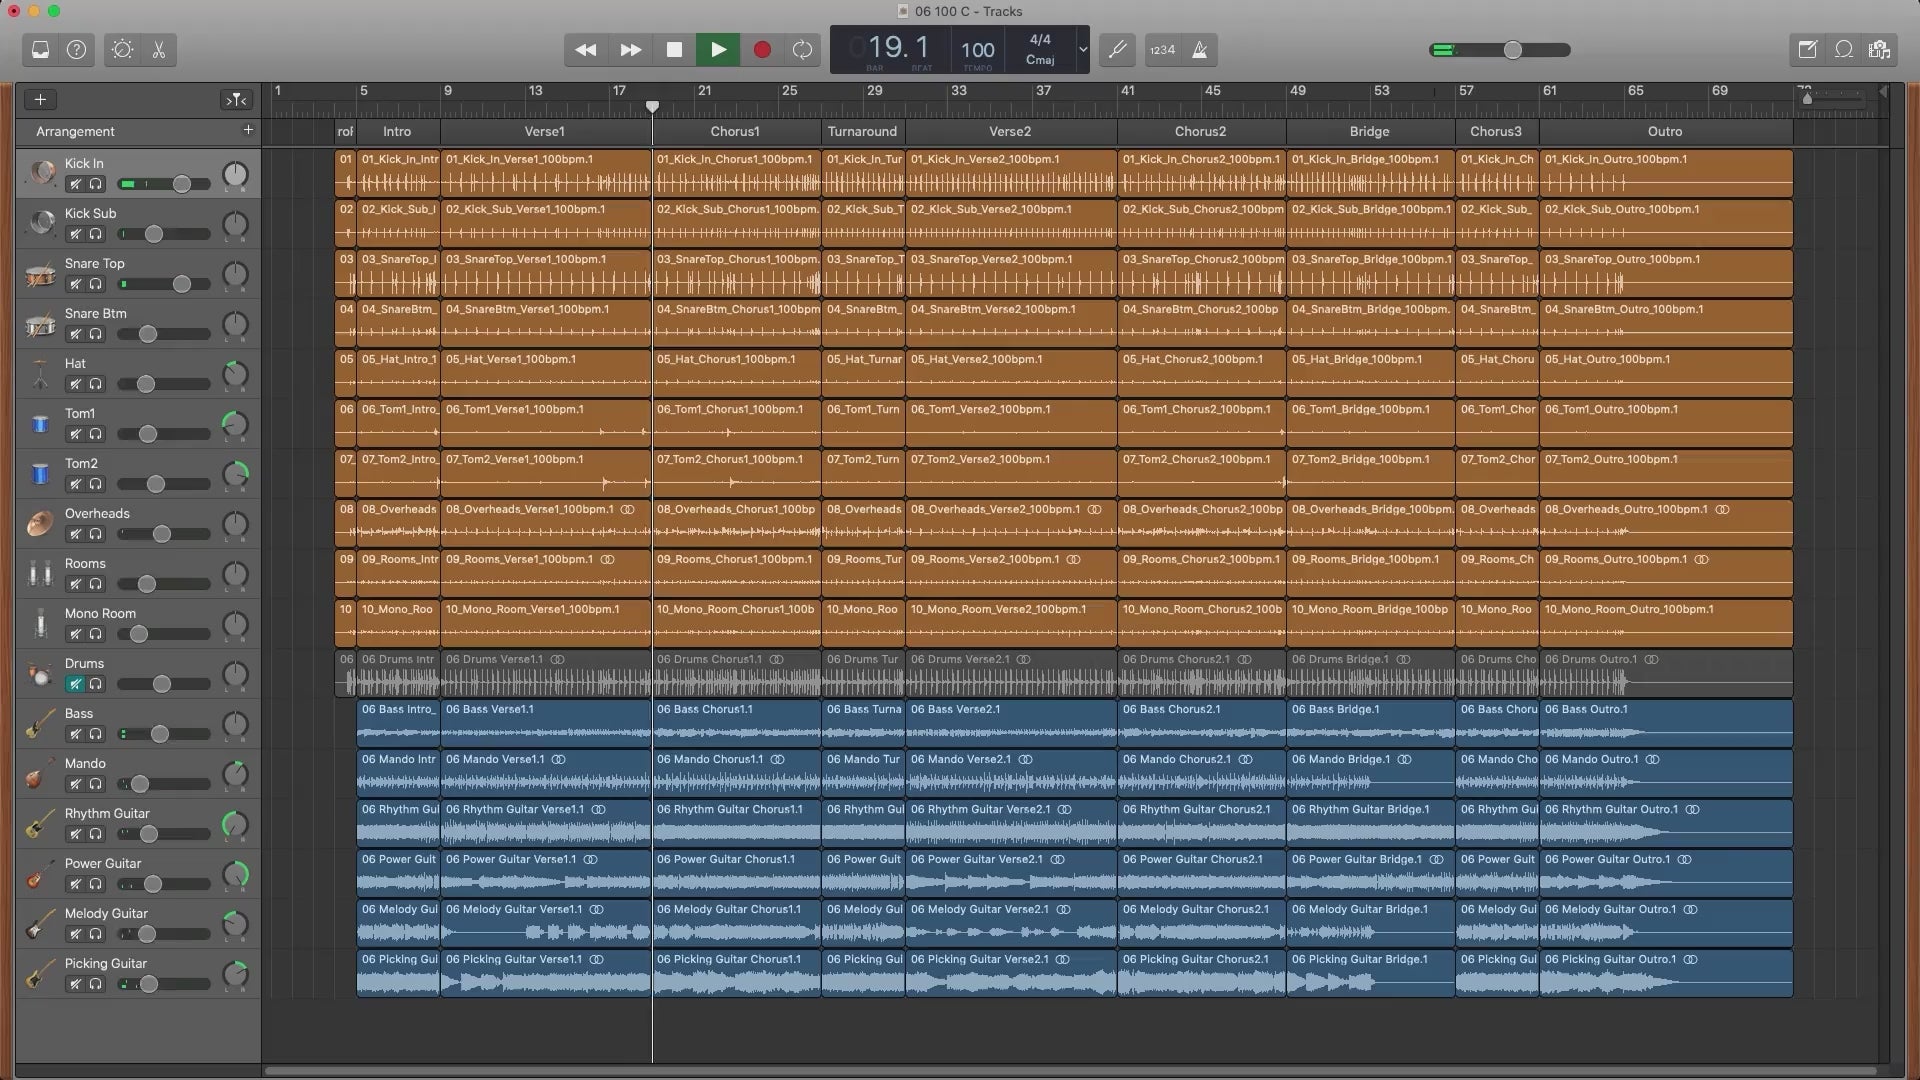
Task: Select the 06 Melody Guitar Outro.1 region
Action: pos(1666,924)
